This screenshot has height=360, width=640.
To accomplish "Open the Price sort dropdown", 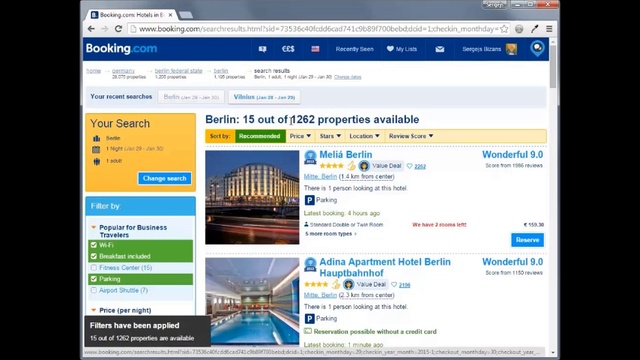I will coord(300,136).
